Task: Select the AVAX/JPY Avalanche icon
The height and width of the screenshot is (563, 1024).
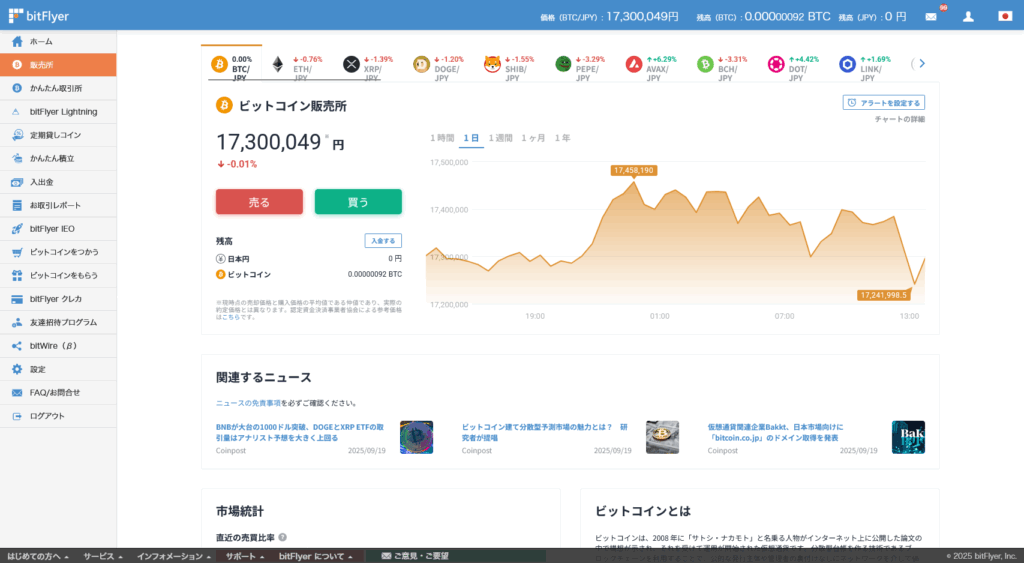Action: coord(633,65)
